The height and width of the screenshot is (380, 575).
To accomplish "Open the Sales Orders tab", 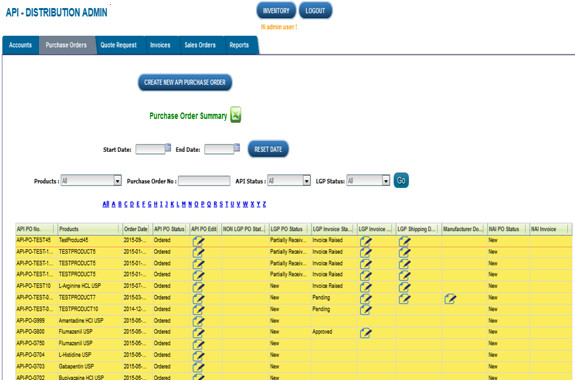I will [x=200, y=45].
